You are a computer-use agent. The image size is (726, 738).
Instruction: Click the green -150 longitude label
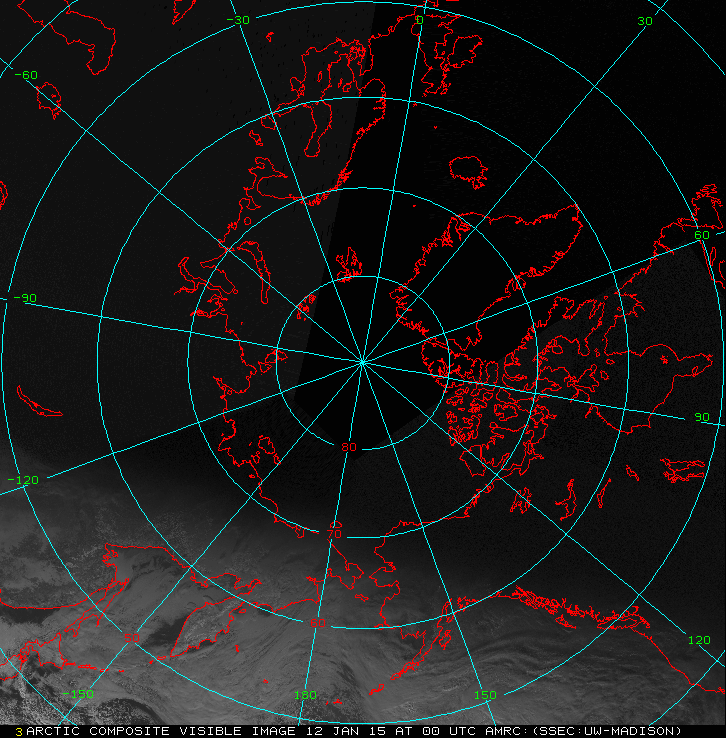[78, 694]
